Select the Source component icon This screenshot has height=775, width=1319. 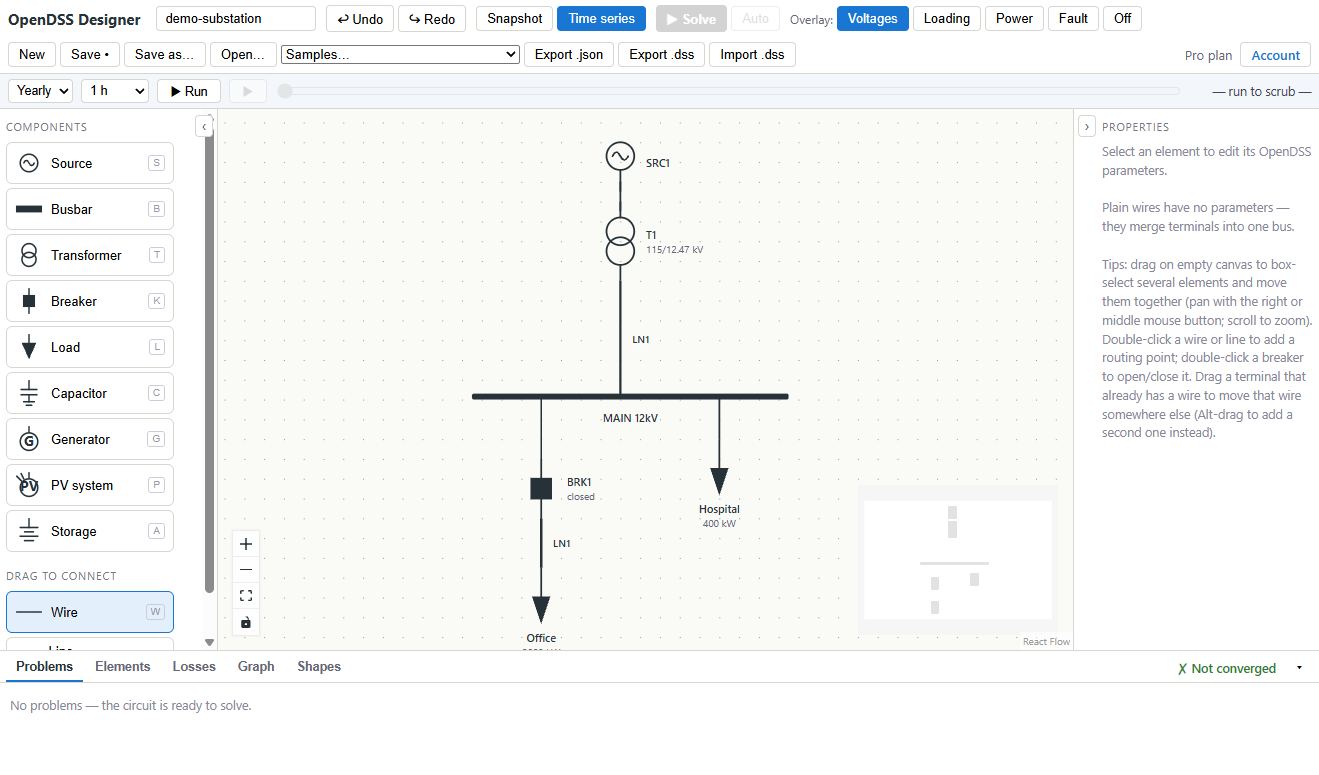tap(29, 163)
